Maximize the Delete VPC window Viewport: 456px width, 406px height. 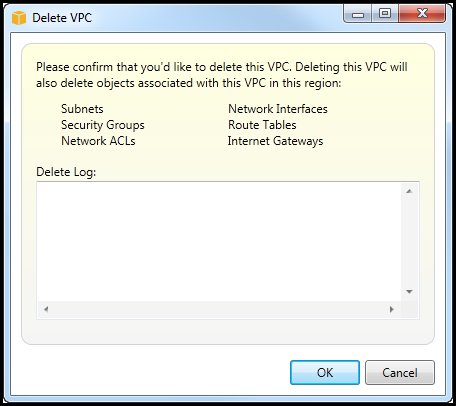tap(385, 14)
